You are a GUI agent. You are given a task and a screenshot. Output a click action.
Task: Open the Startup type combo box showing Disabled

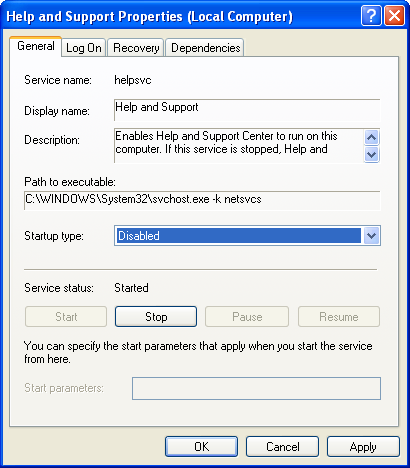247,236
